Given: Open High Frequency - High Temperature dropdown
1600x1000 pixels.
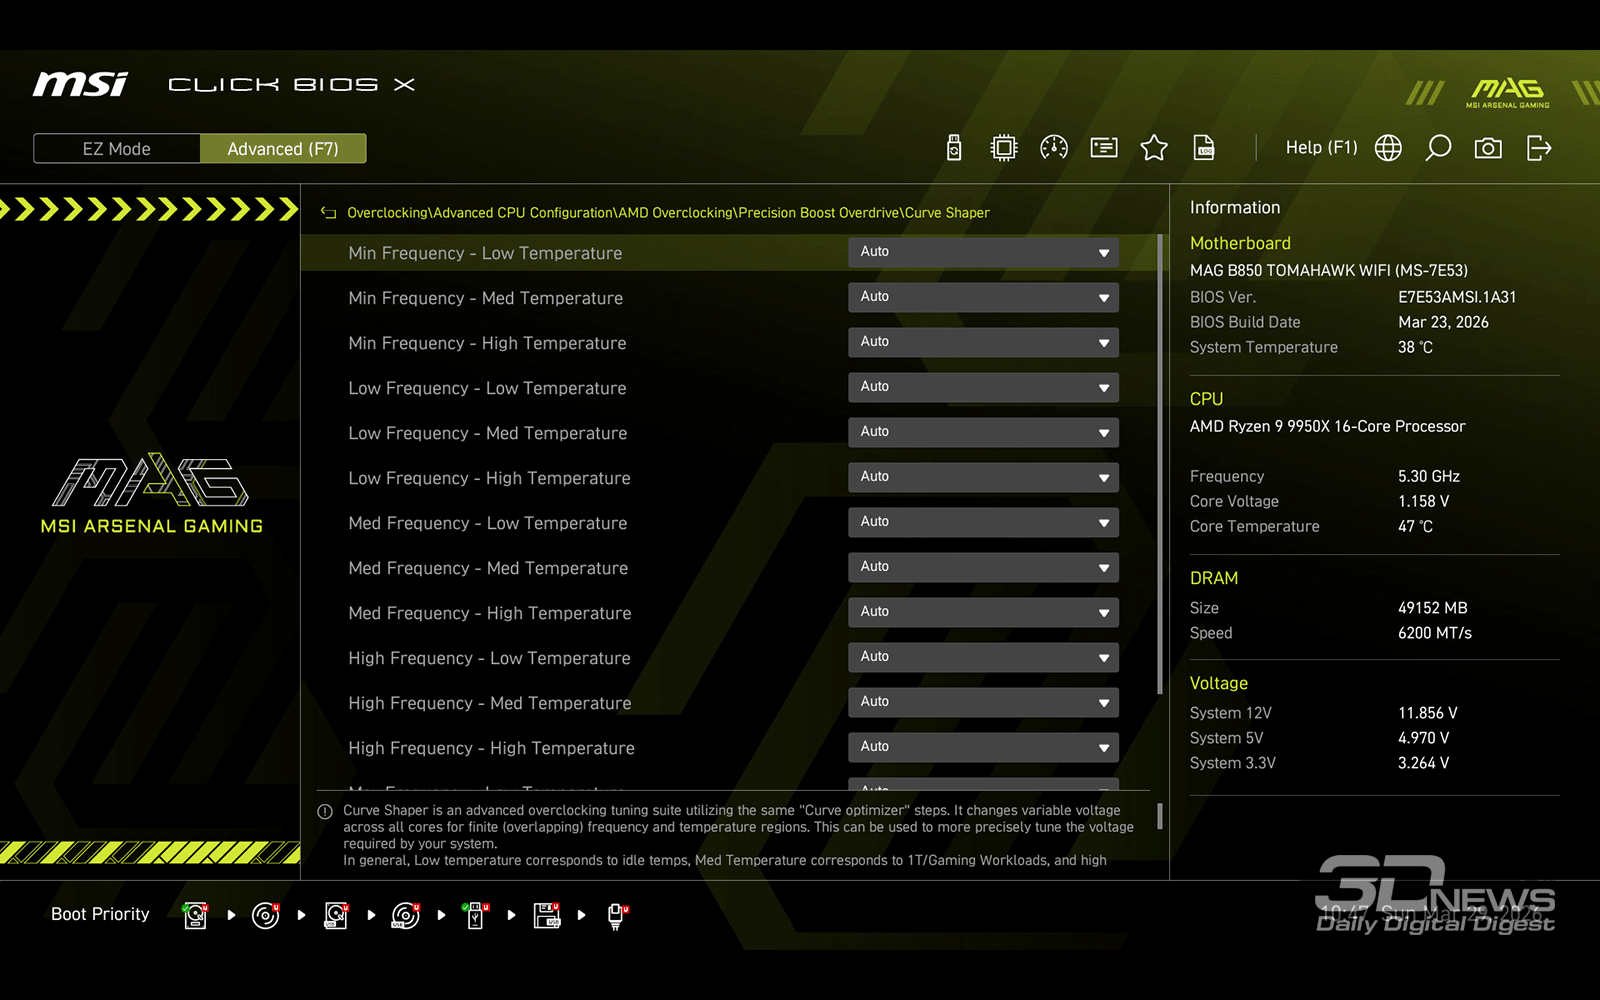Looking at the screenshot, I should tap(983, 747).
